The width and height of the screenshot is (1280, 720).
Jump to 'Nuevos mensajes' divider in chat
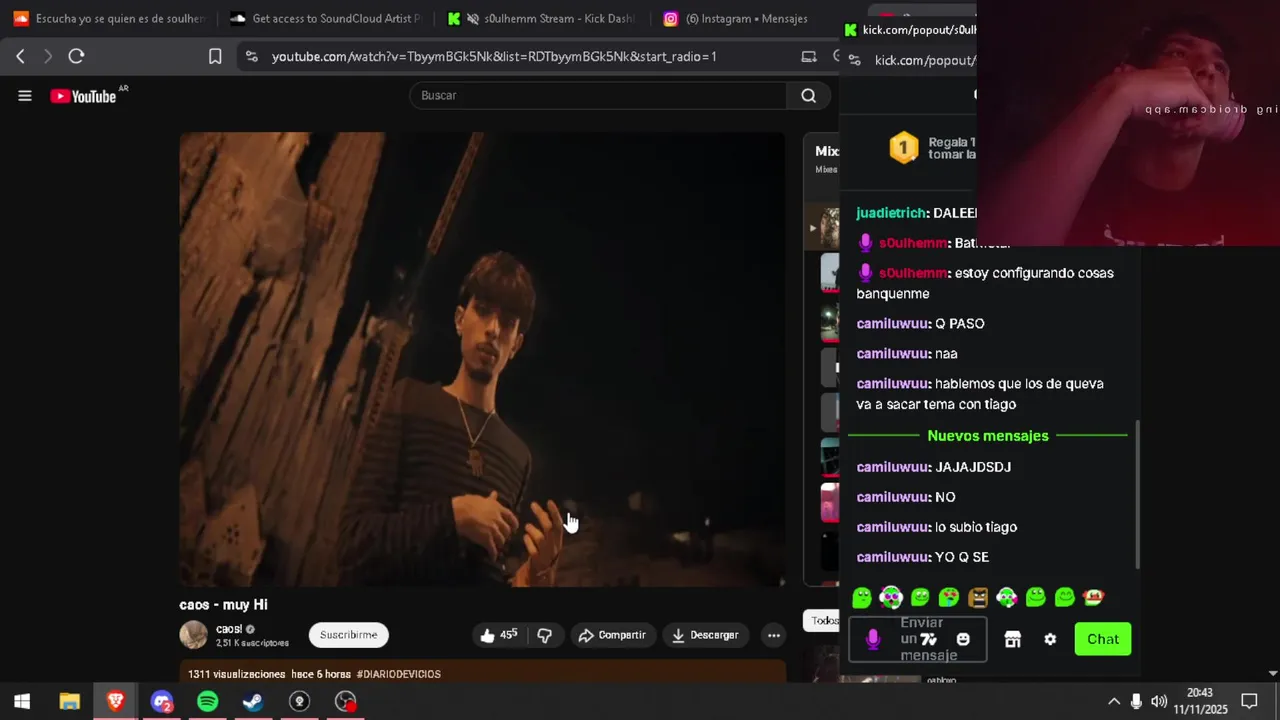coord(988,436)
